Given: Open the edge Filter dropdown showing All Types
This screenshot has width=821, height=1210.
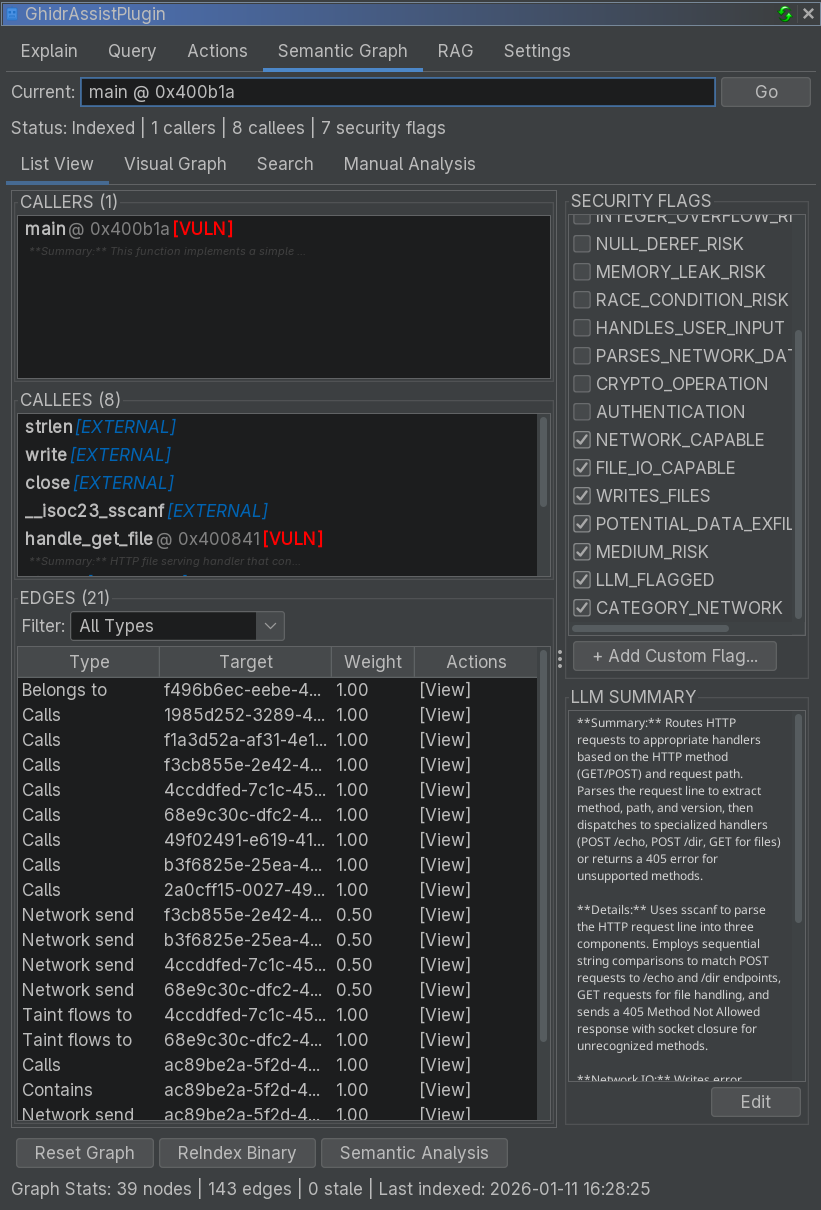Looking at the screenshot, I should tap(177, 626).
